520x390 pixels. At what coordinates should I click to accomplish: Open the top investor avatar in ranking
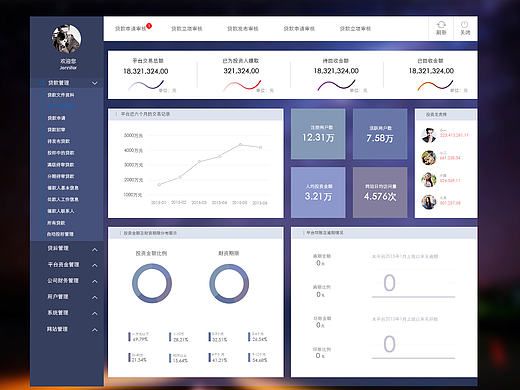click(429, 135)
